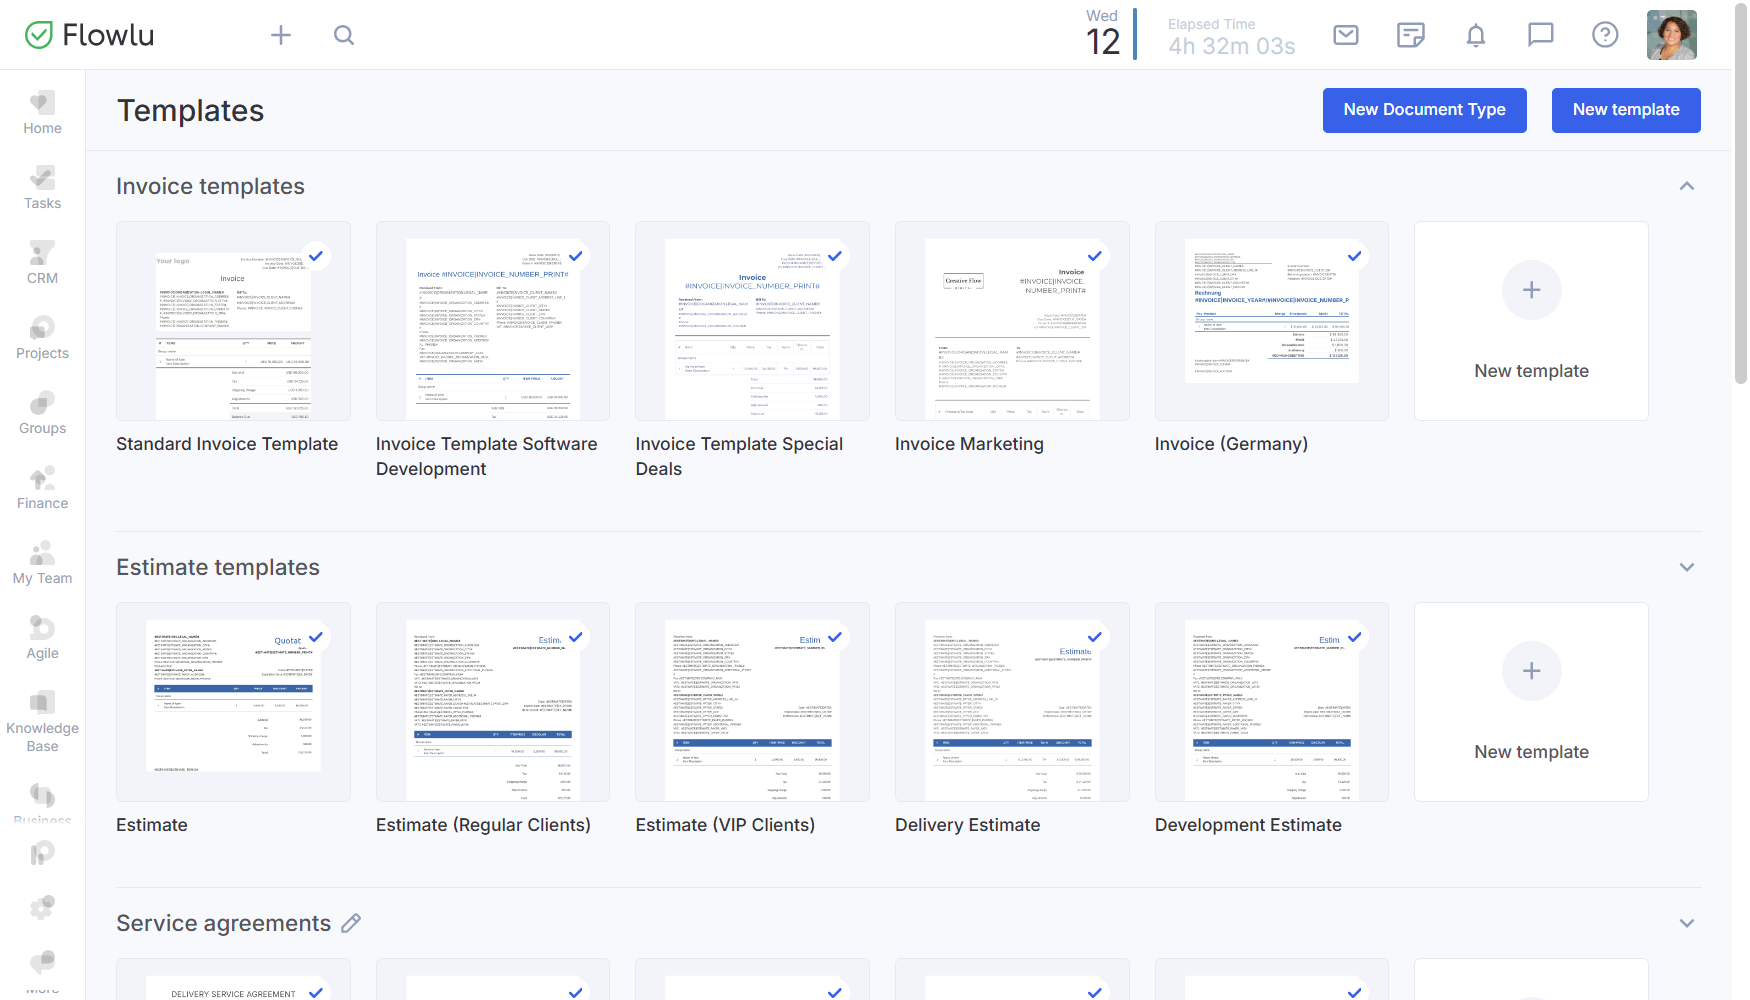
Task: Click the Flowlu logo
Action: [89, 35]
